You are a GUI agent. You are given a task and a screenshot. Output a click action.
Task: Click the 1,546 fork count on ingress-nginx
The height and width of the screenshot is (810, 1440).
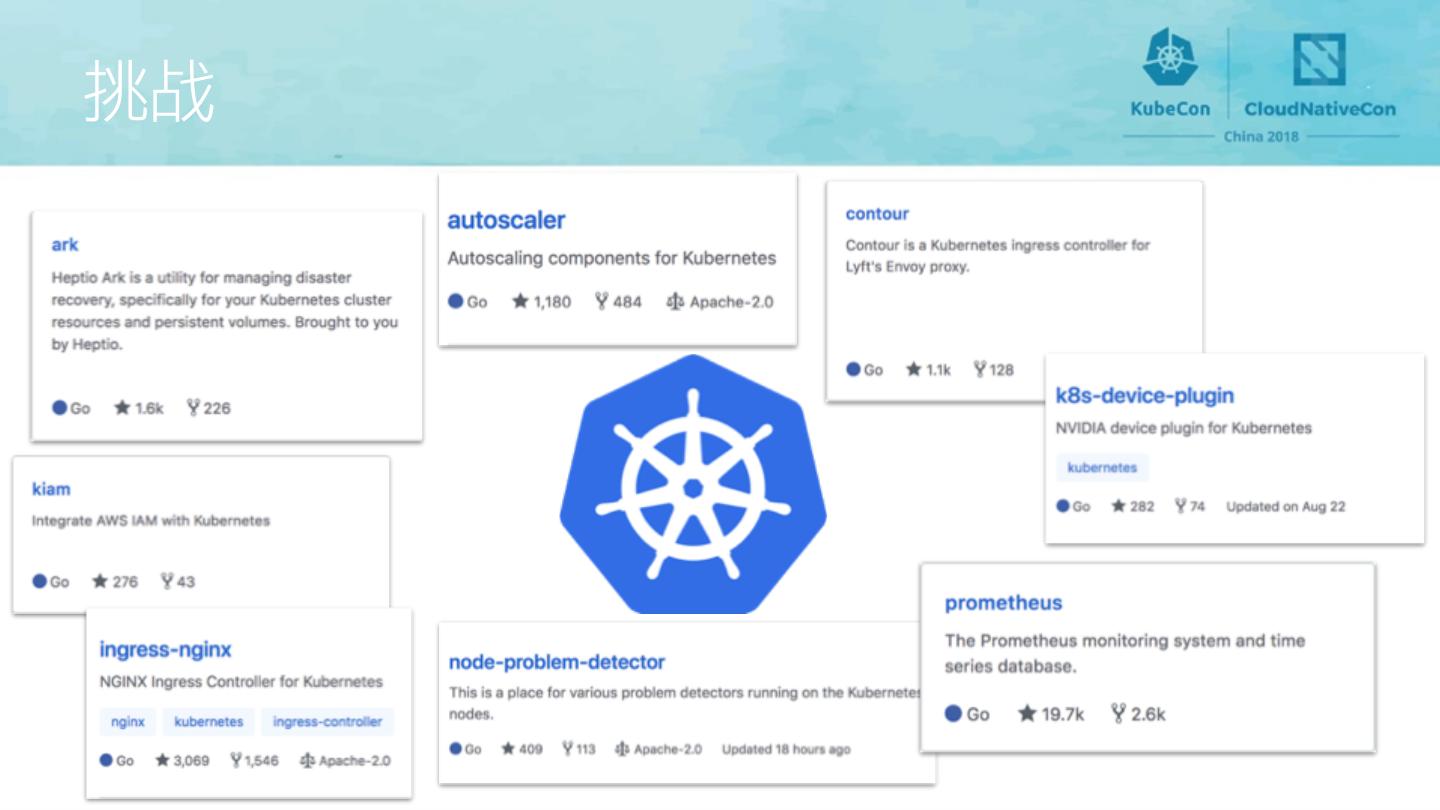pos(263,761)
